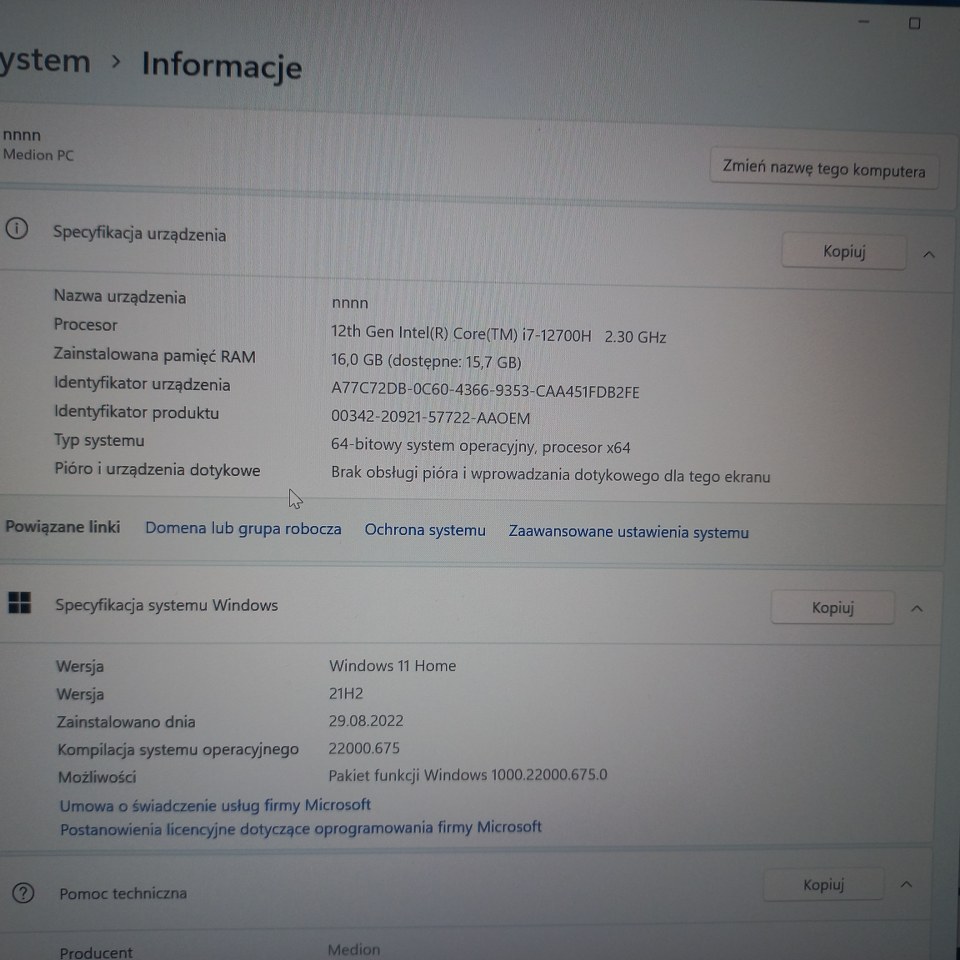Click the Specyfikacja urządzenia header
Viewport: 960px width, 960px height.
(x=139, y=234)
